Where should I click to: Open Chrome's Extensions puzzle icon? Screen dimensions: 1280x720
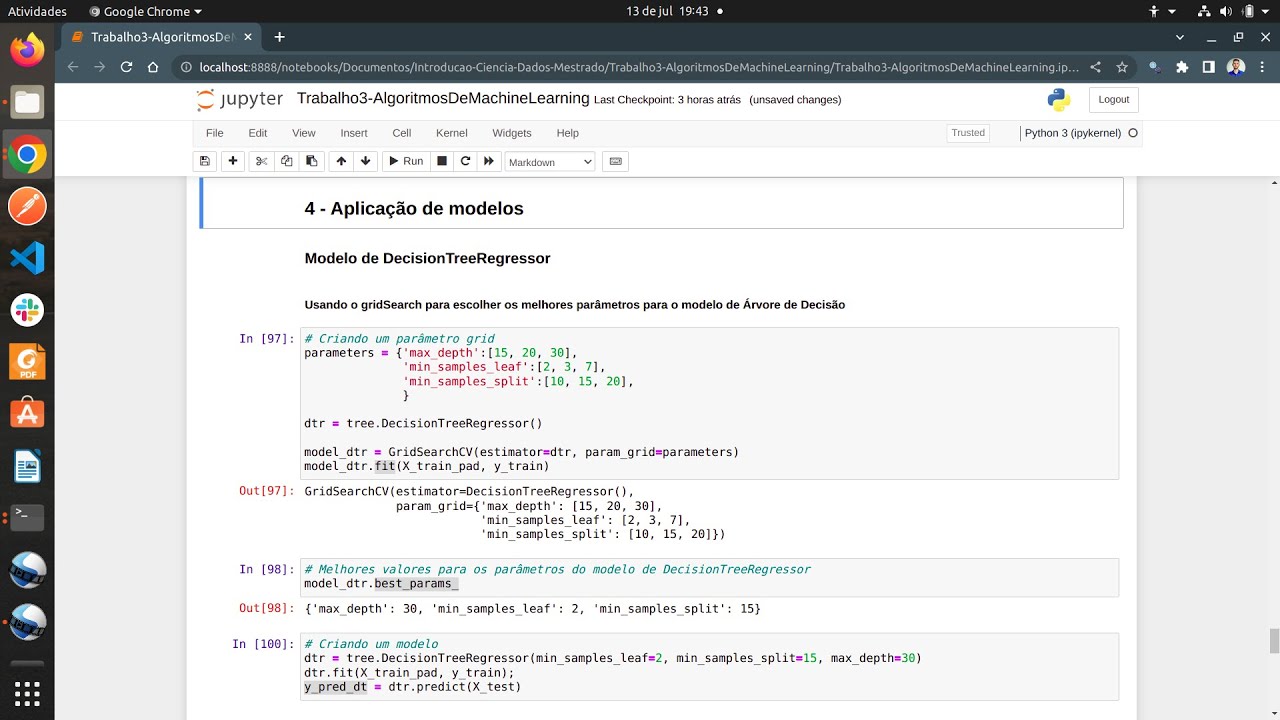[x=1182, y=67]
